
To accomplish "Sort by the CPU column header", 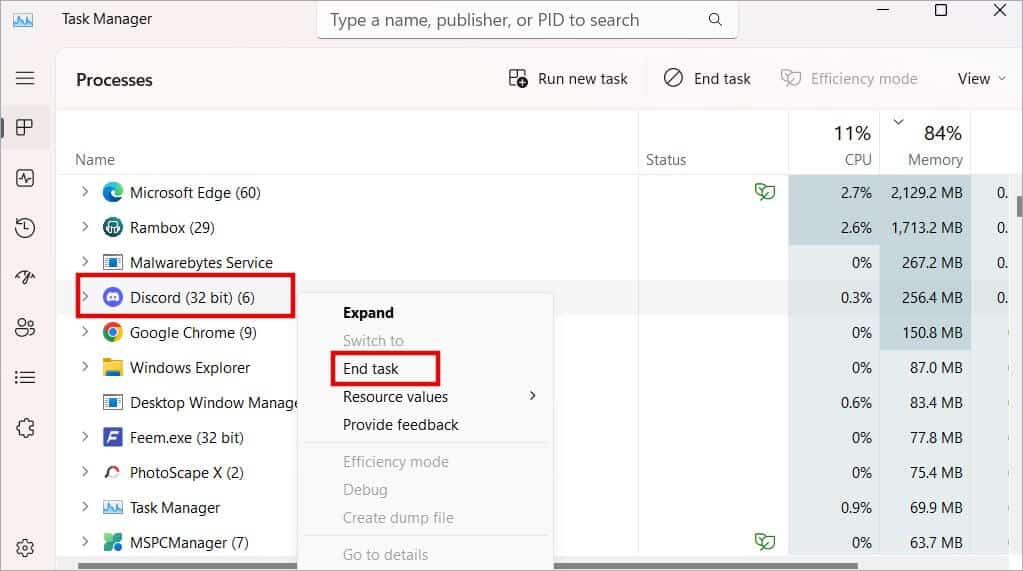I will point(857,160).
